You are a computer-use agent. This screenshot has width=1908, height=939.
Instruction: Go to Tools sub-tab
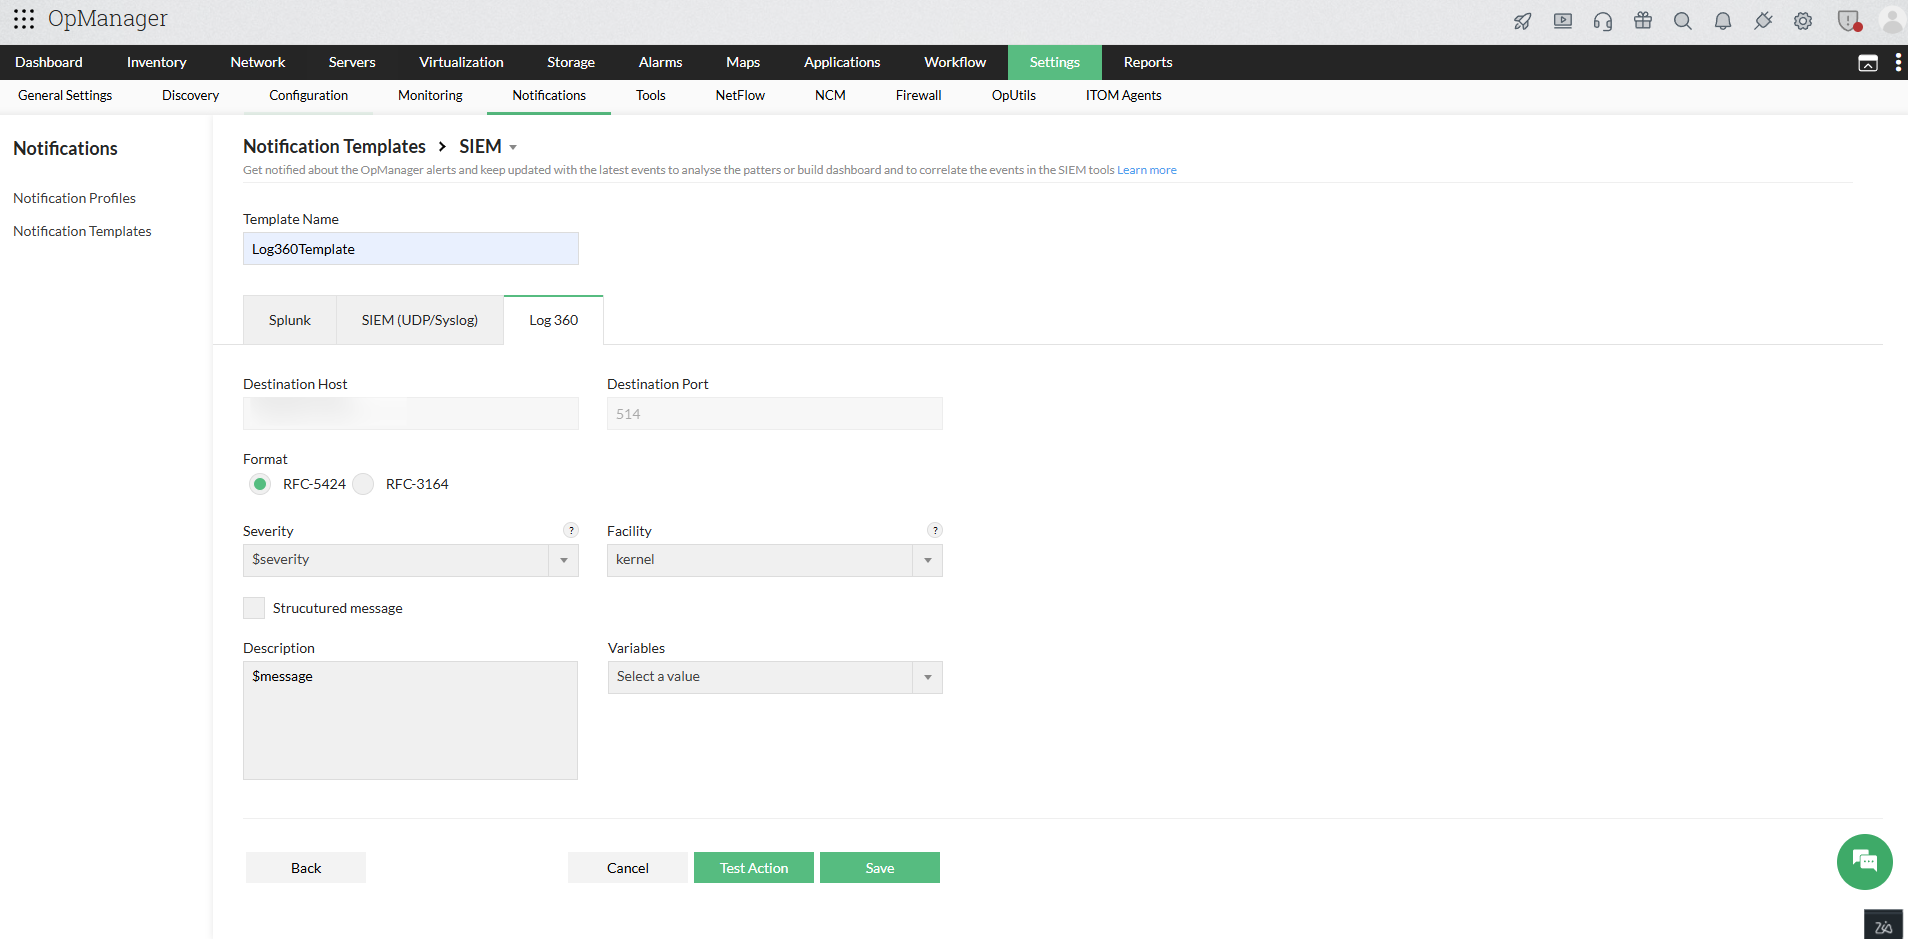[651, 96]
